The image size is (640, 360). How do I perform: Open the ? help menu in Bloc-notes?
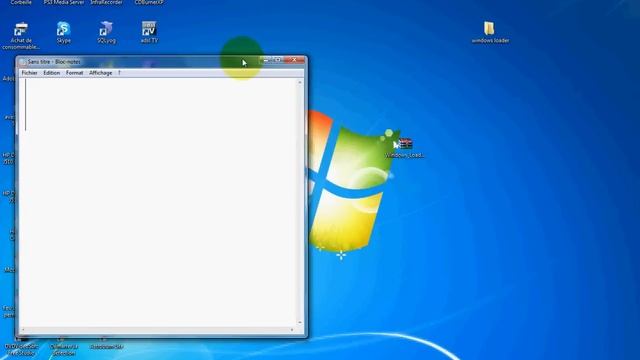pyautogui.click(x=119, y=73)
